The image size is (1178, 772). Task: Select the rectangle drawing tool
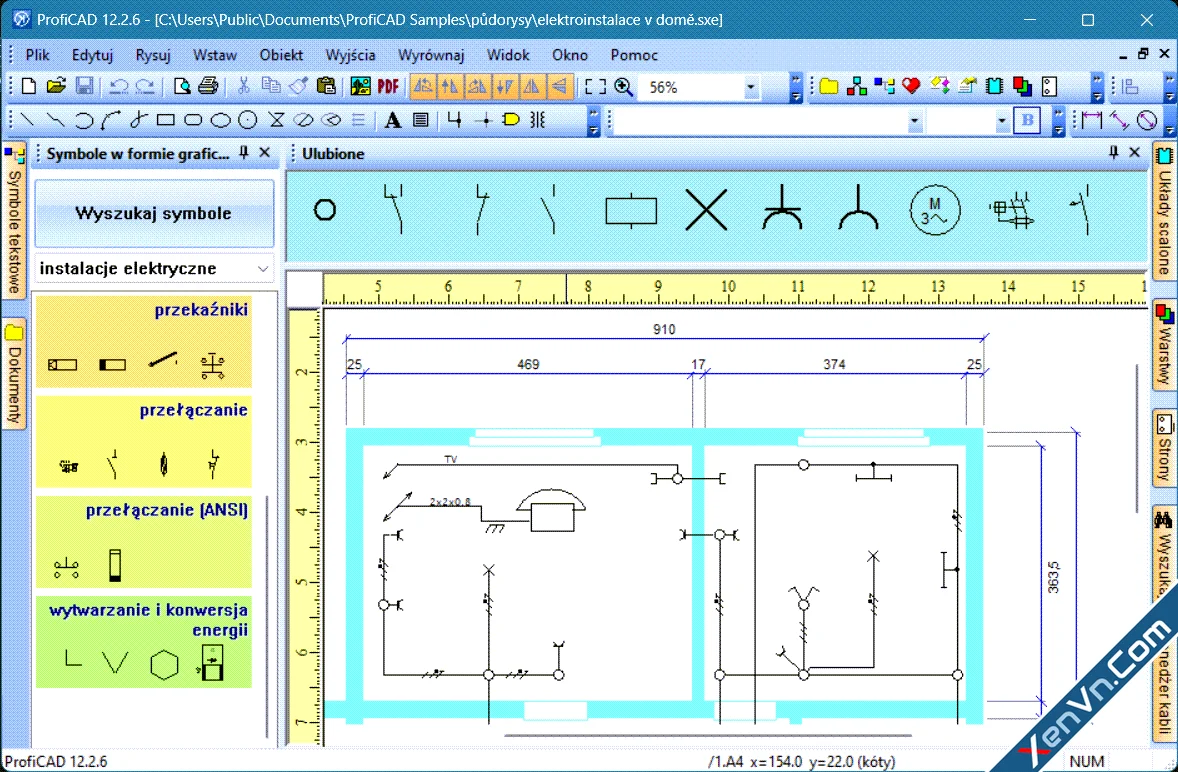165,119
